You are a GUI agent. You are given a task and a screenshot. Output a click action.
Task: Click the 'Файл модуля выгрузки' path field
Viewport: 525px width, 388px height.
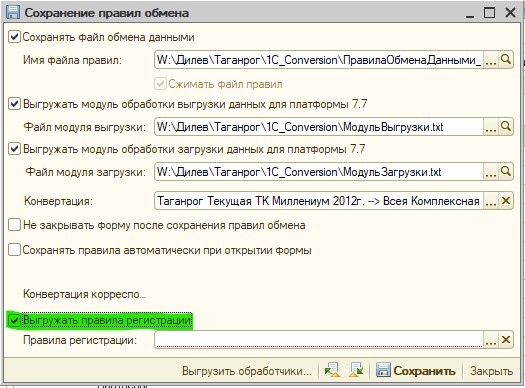pos(319,127)
